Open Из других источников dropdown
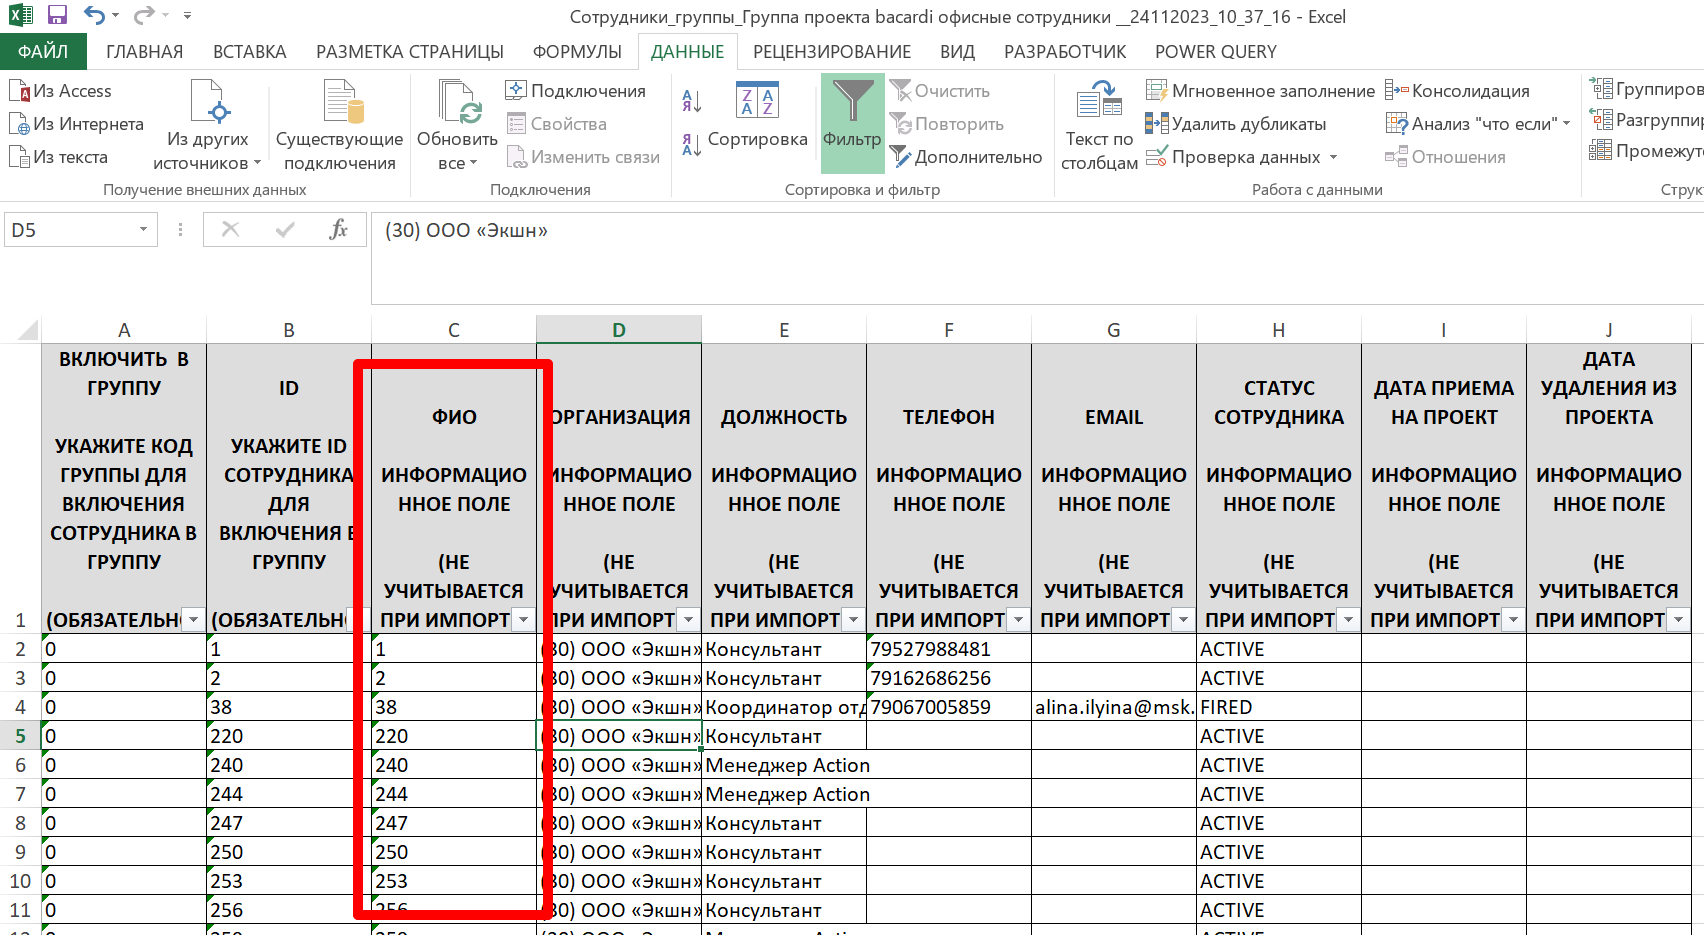This screenshot has height=935, width=1704. (x=207, y=126)
